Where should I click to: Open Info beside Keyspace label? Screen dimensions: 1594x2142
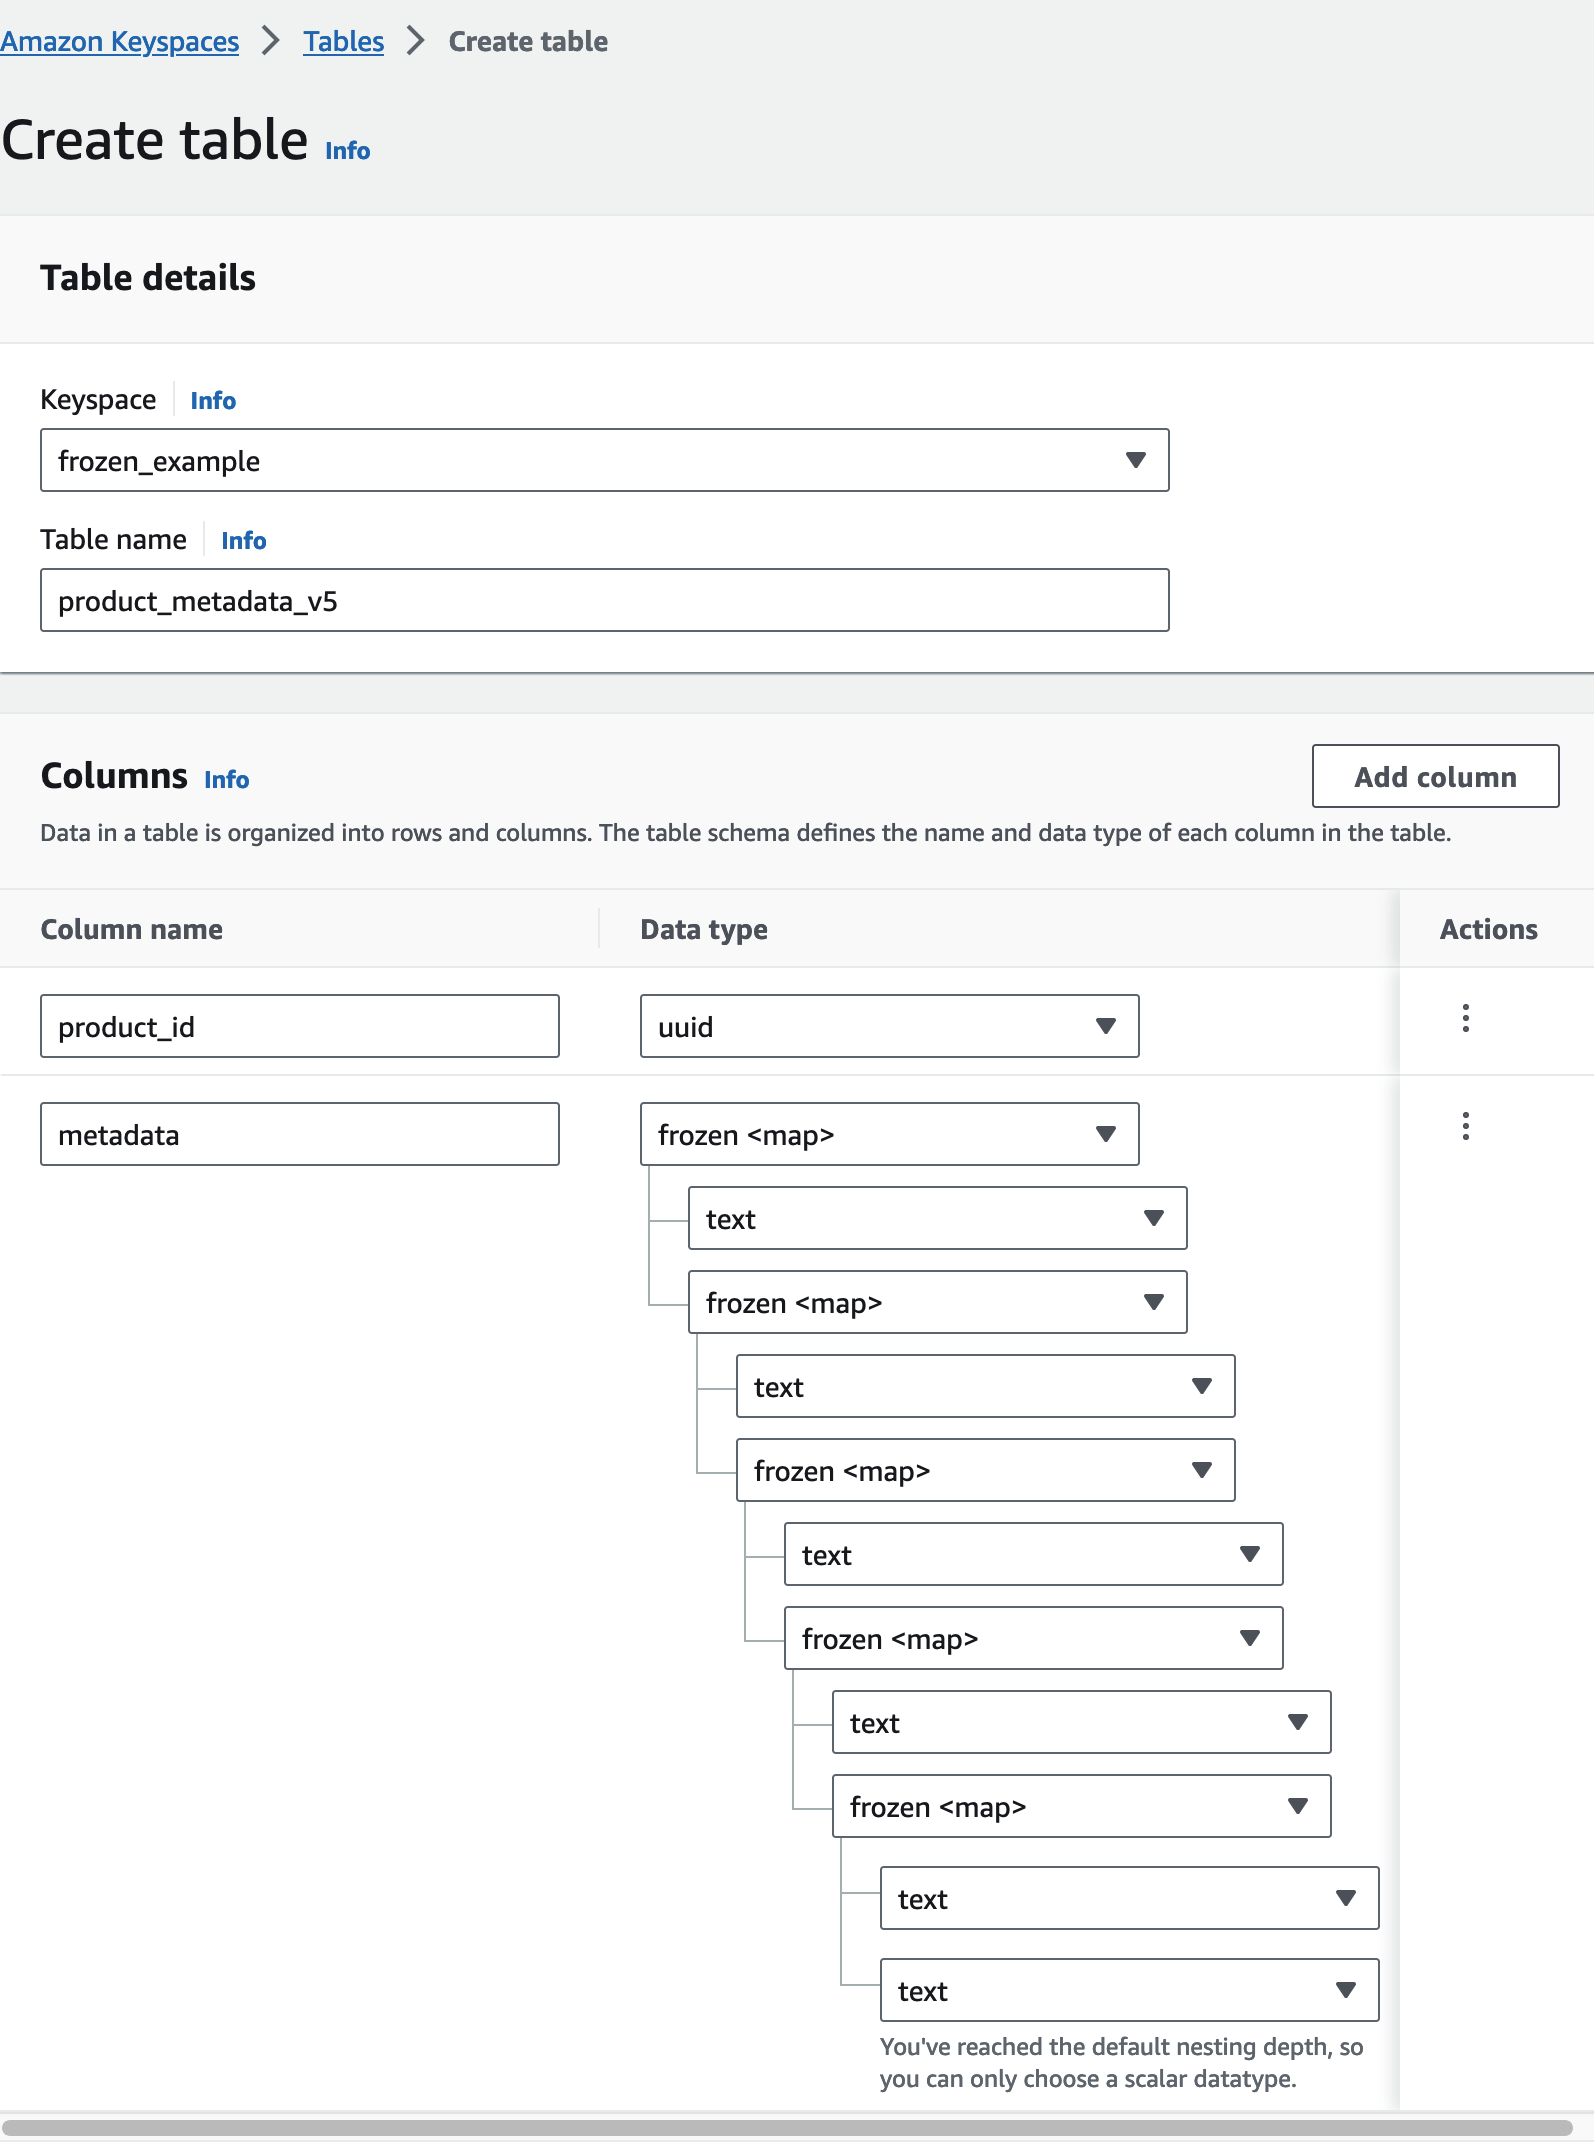coord(213,401)
